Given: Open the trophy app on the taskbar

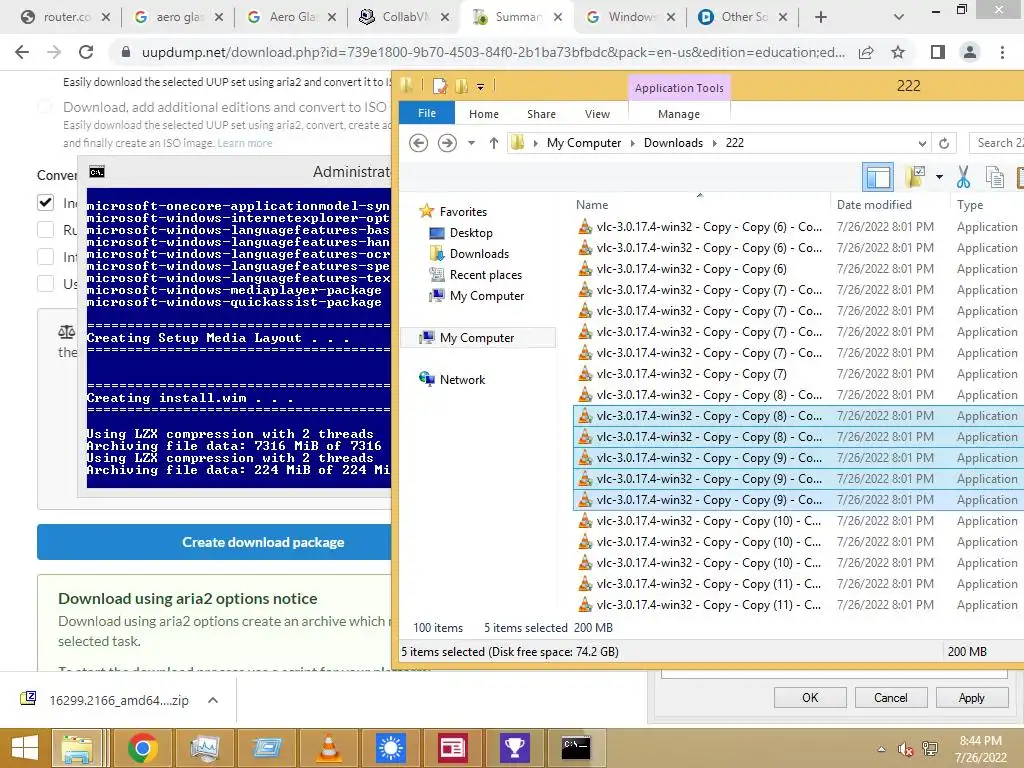Looking at the screenshot, I should point(515,748).
